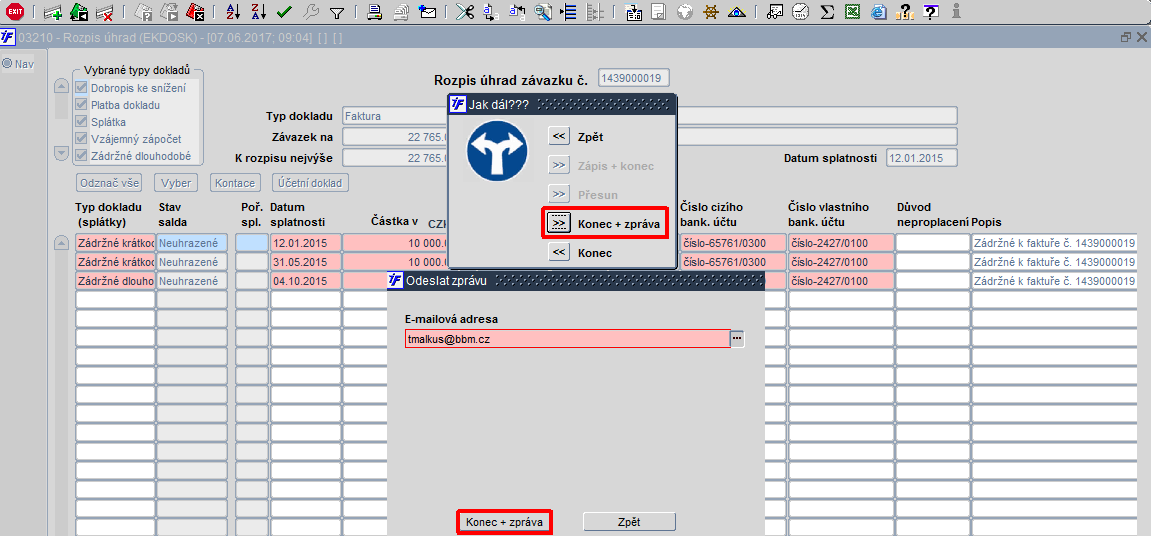Viewport: 1151px width, 536px height.
Task: Click the filter funnel icon
Action: pyautogui.click(x=337, y=12)
